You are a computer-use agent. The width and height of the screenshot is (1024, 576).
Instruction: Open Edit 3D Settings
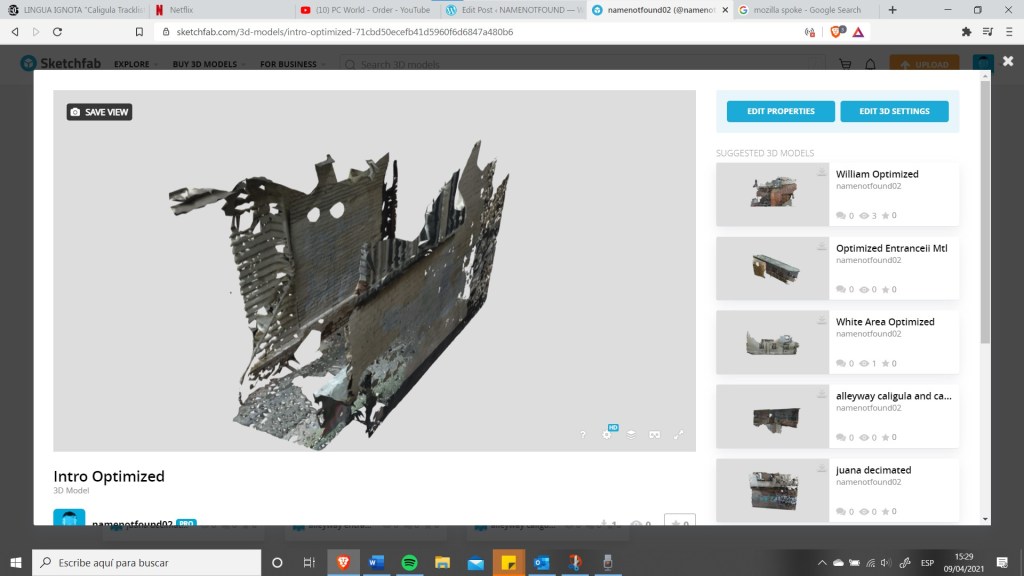coord(894,111)
